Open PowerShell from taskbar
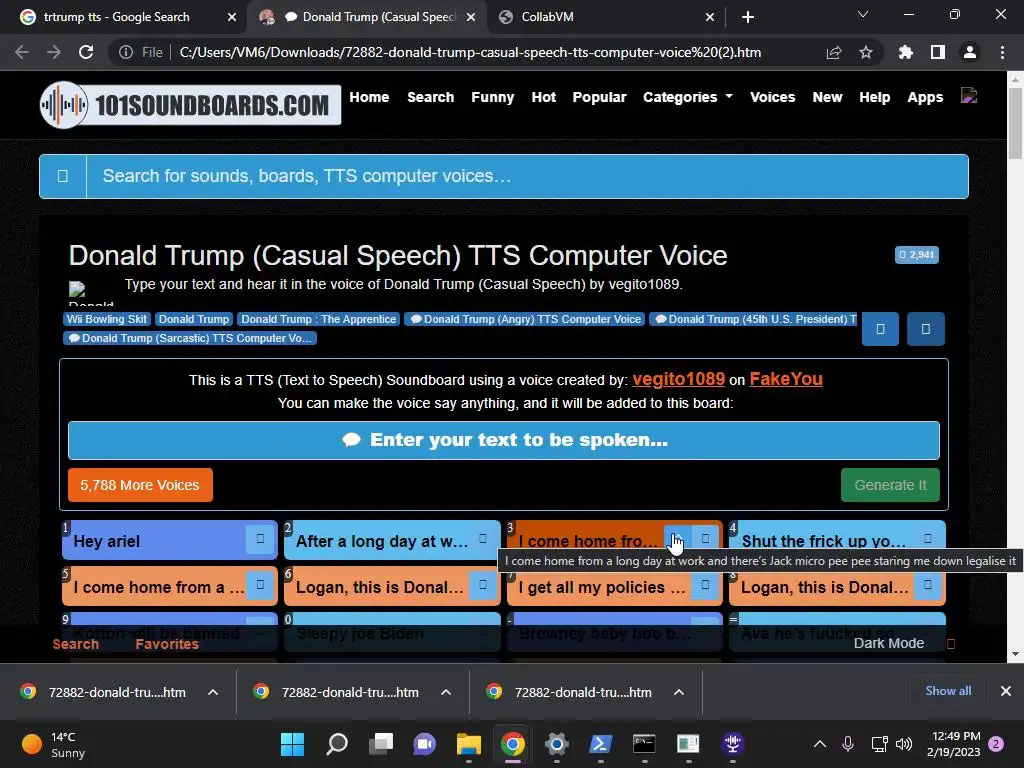Viewport: 1024px width, 768px height. [600, 744]
